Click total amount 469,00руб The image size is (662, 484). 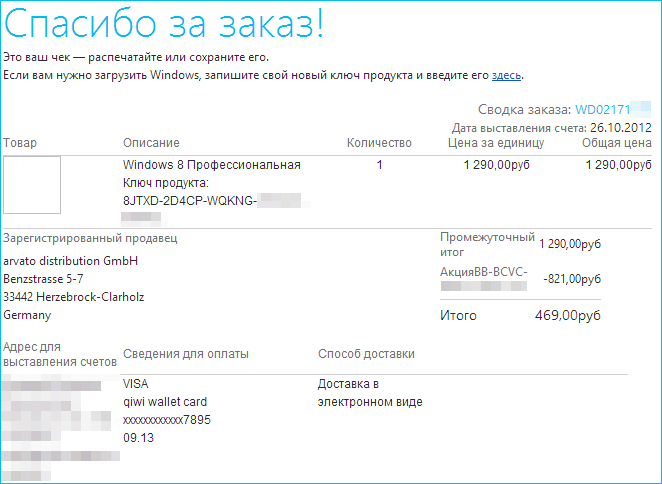[x=568, y=315]
